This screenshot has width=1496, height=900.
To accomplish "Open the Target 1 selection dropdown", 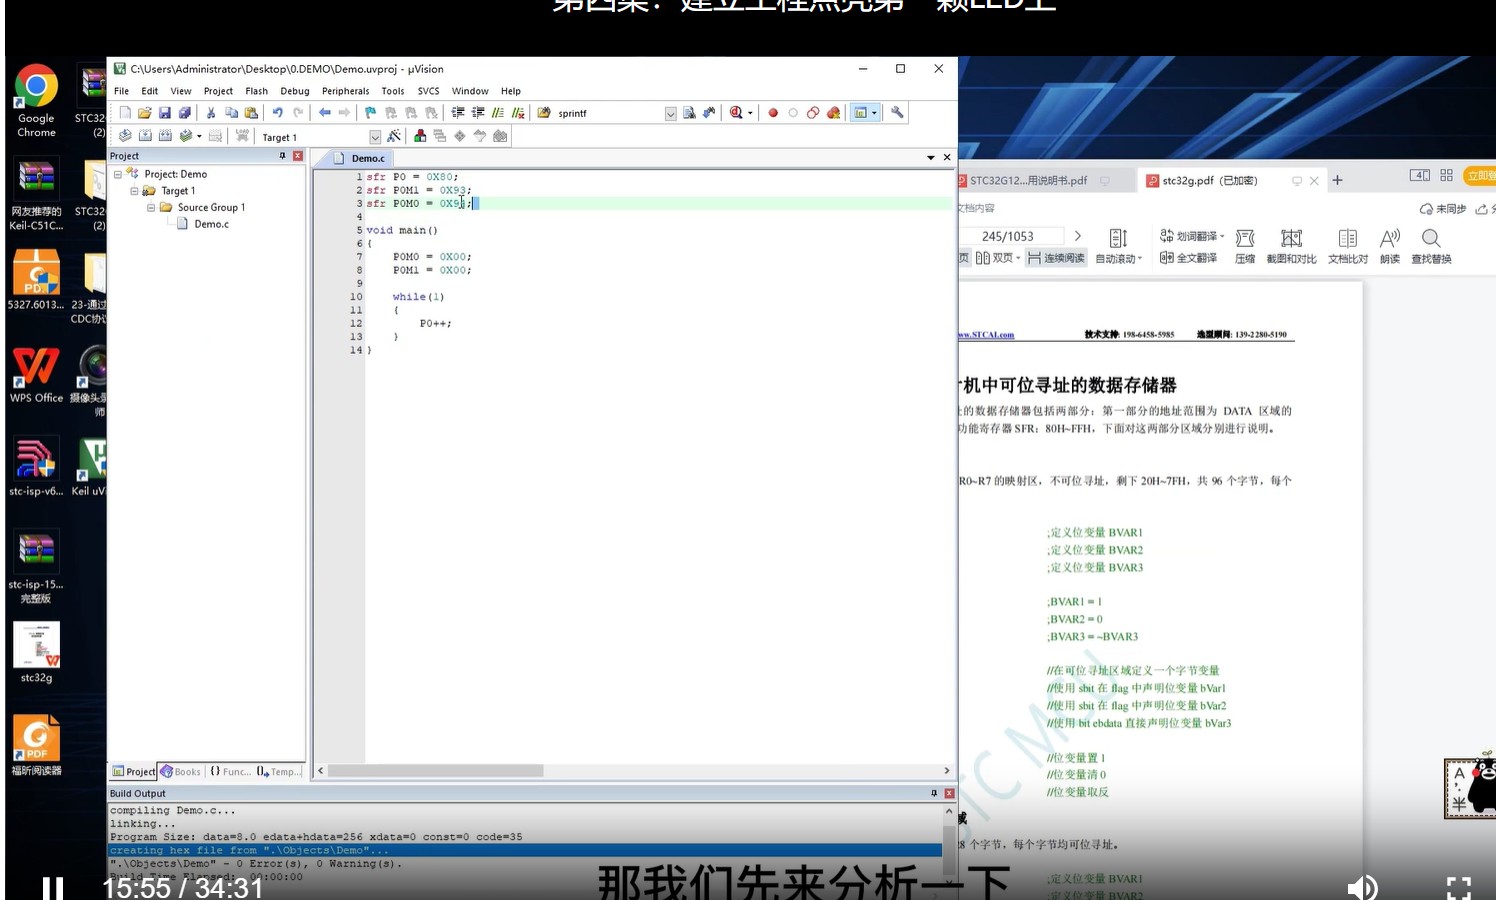I will (x=375, y=137).
